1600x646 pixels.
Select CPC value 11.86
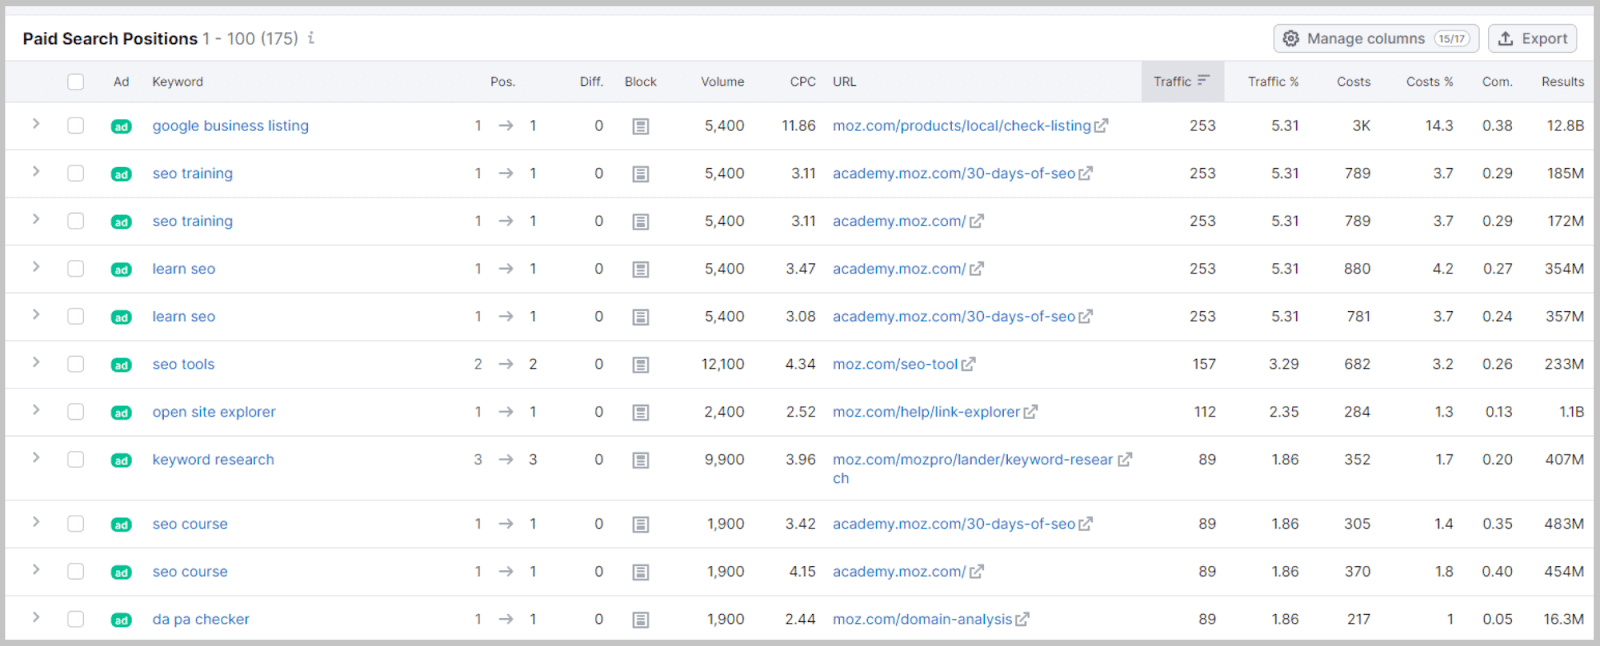click(799, 126)
